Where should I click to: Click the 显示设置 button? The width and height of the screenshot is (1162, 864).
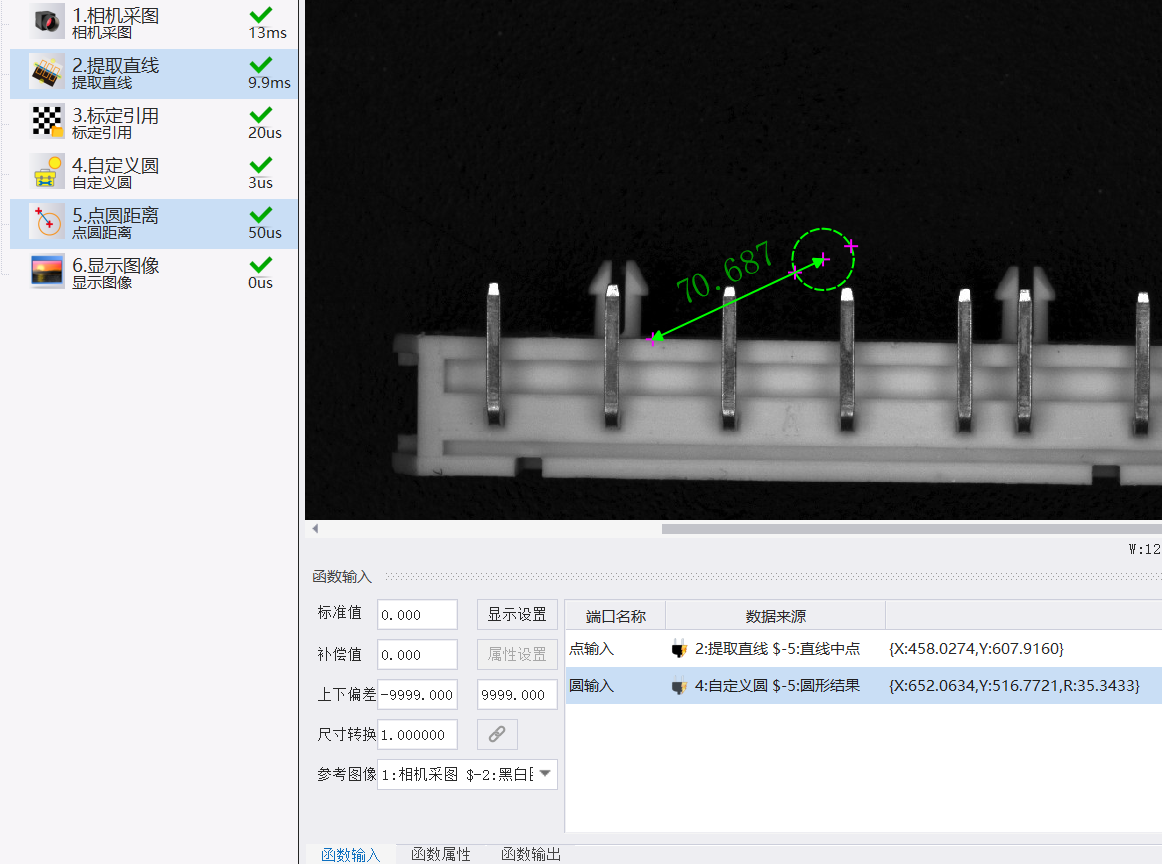pos(517,614)
